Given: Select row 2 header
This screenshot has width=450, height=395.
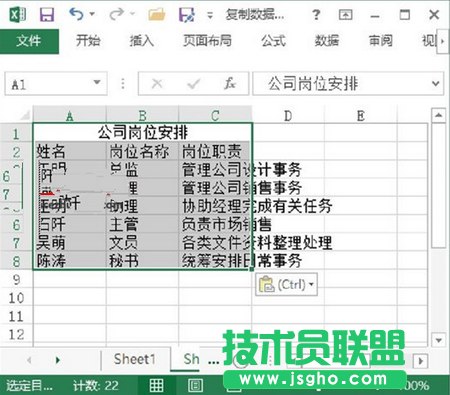Looking at the screenshot, I should point(16,152).
